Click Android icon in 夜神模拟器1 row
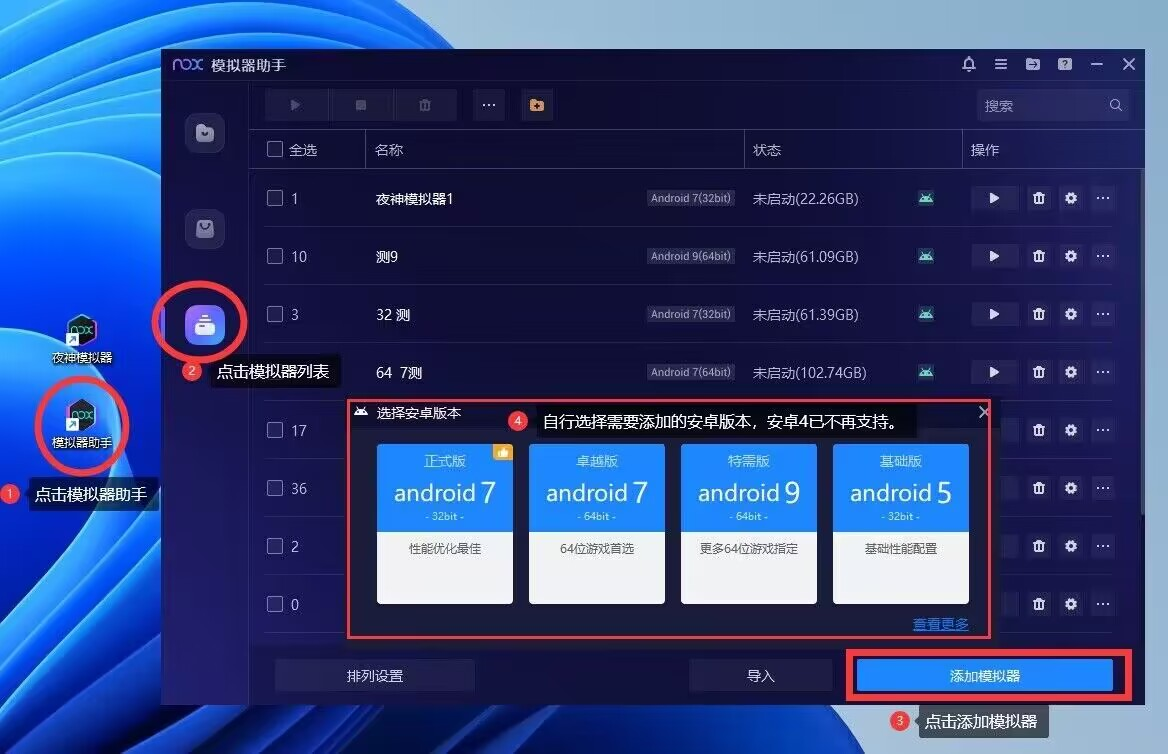This screenshot has width=1168, height=754. tap(926, 198)
